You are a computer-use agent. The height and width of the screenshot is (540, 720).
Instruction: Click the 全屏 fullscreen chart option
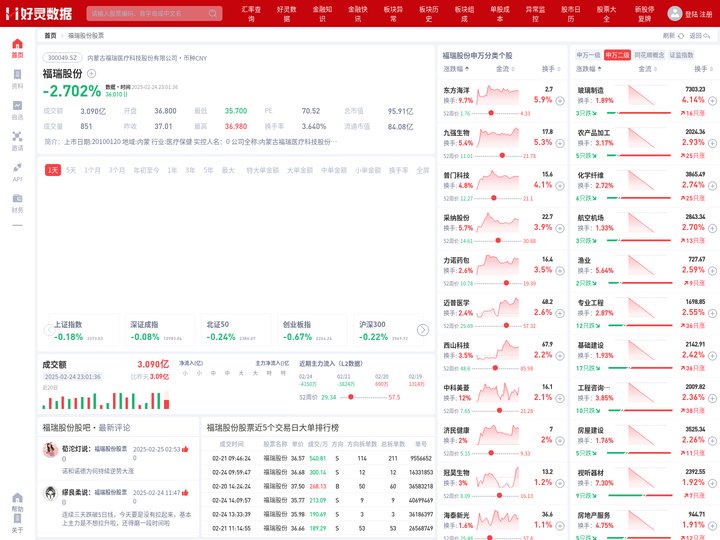tap(422, 170)
